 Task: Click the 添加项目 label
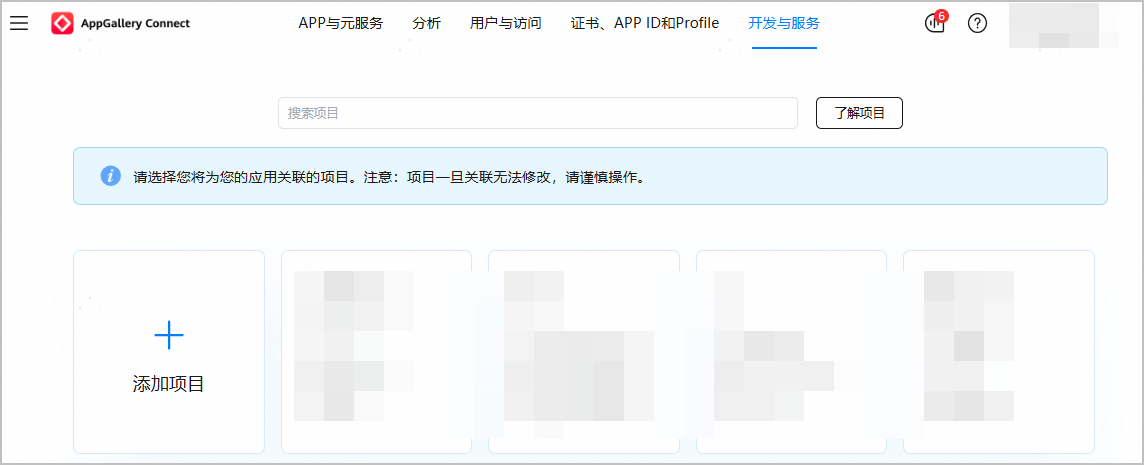169,384
